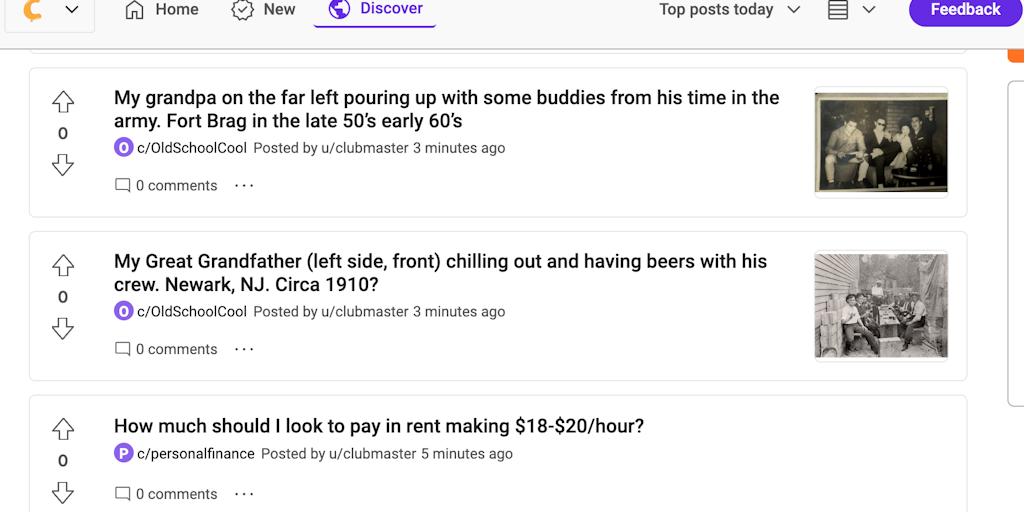Open more options on the grandpa post
Screen dimensions: 1024x512
(x=244, y=185)
